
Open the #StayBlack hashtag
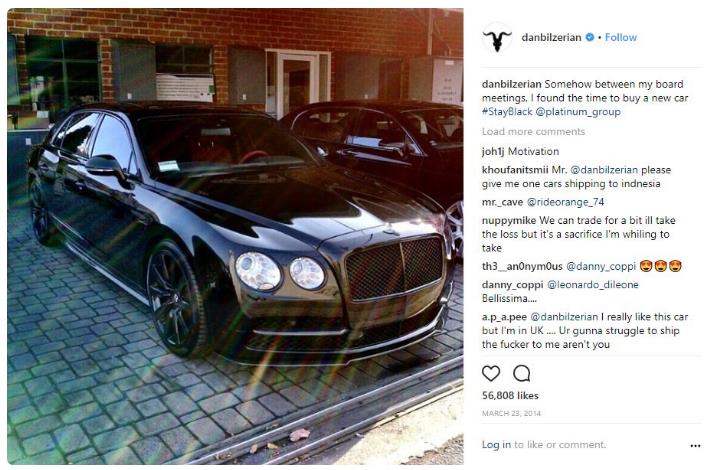(507, 112)
